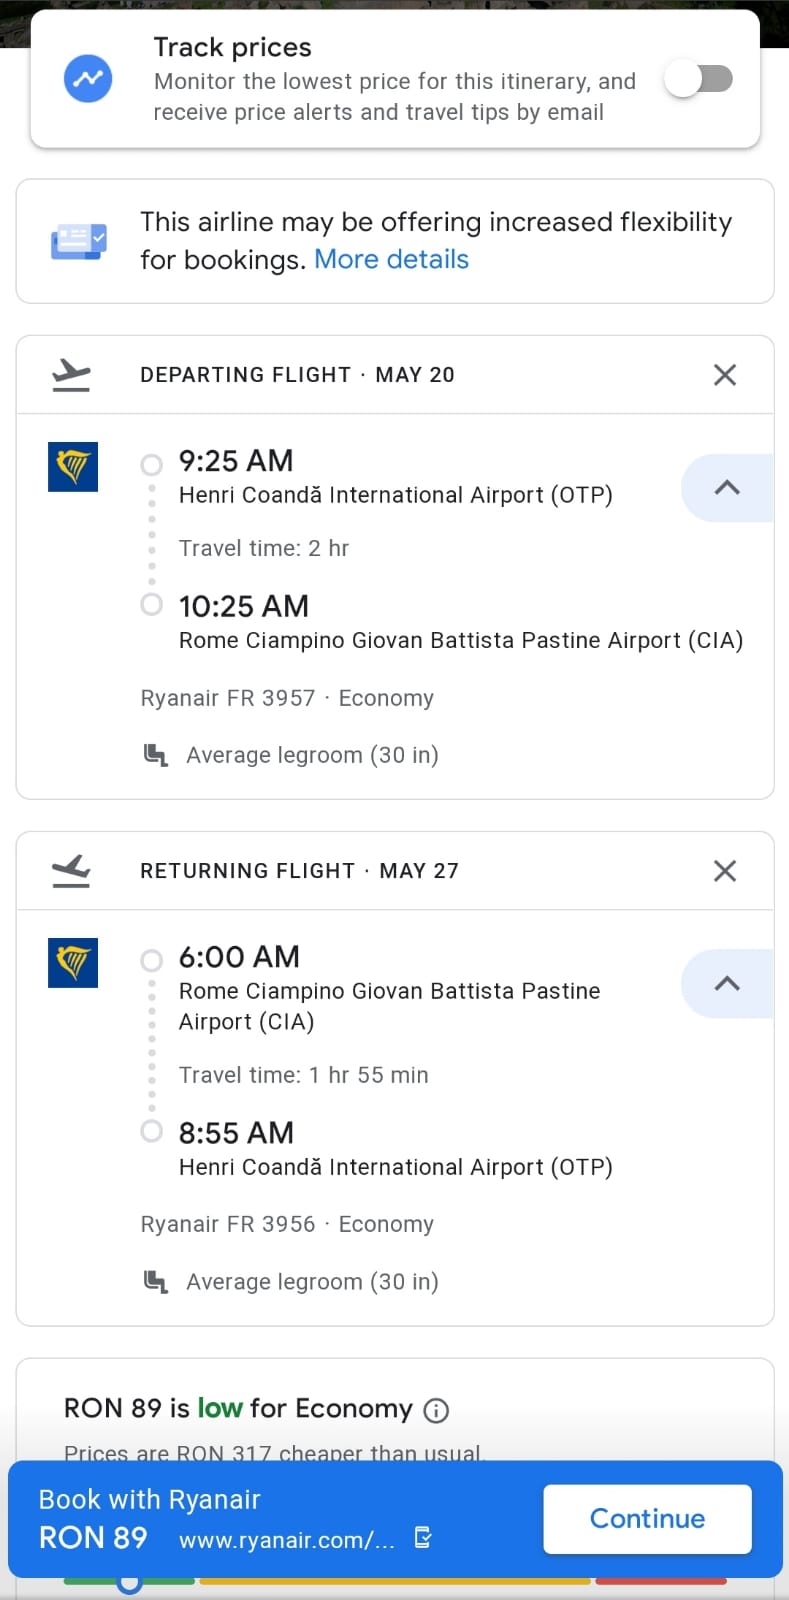The width and height of the screenshot is (789, 1600).
Task: Remove the departing flight on May 20
Action: pos(725,375)
